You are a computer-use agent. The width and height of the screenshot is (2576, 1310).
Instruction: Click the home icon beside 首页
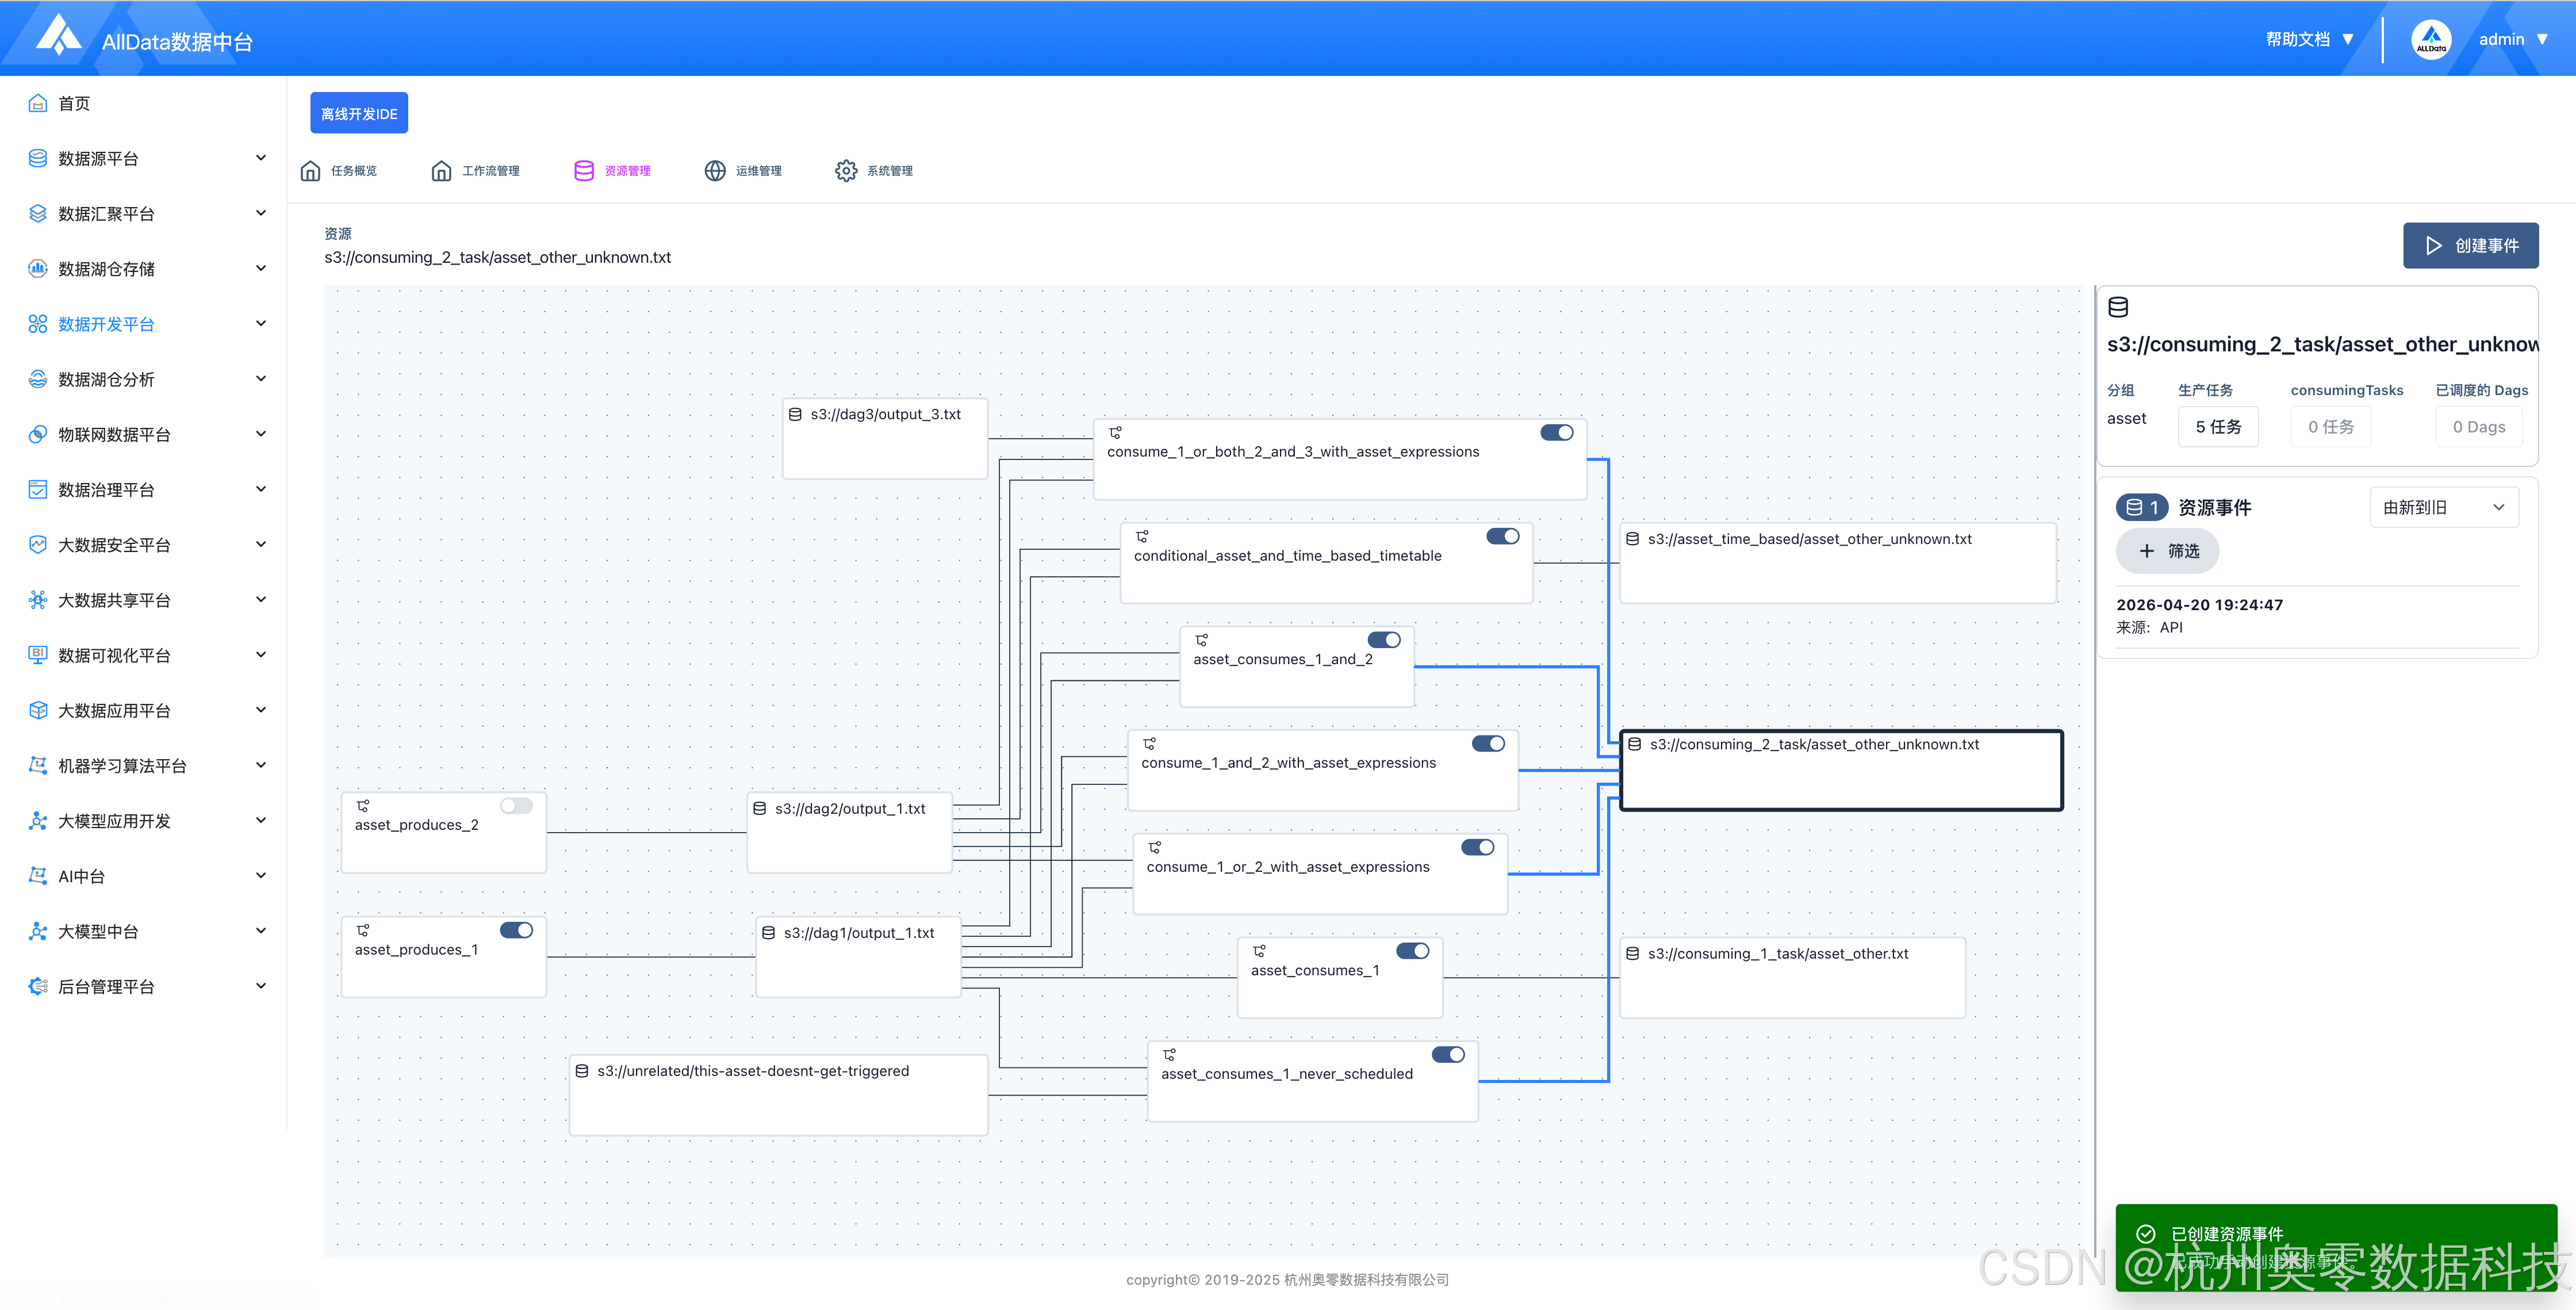pos(38,103)
